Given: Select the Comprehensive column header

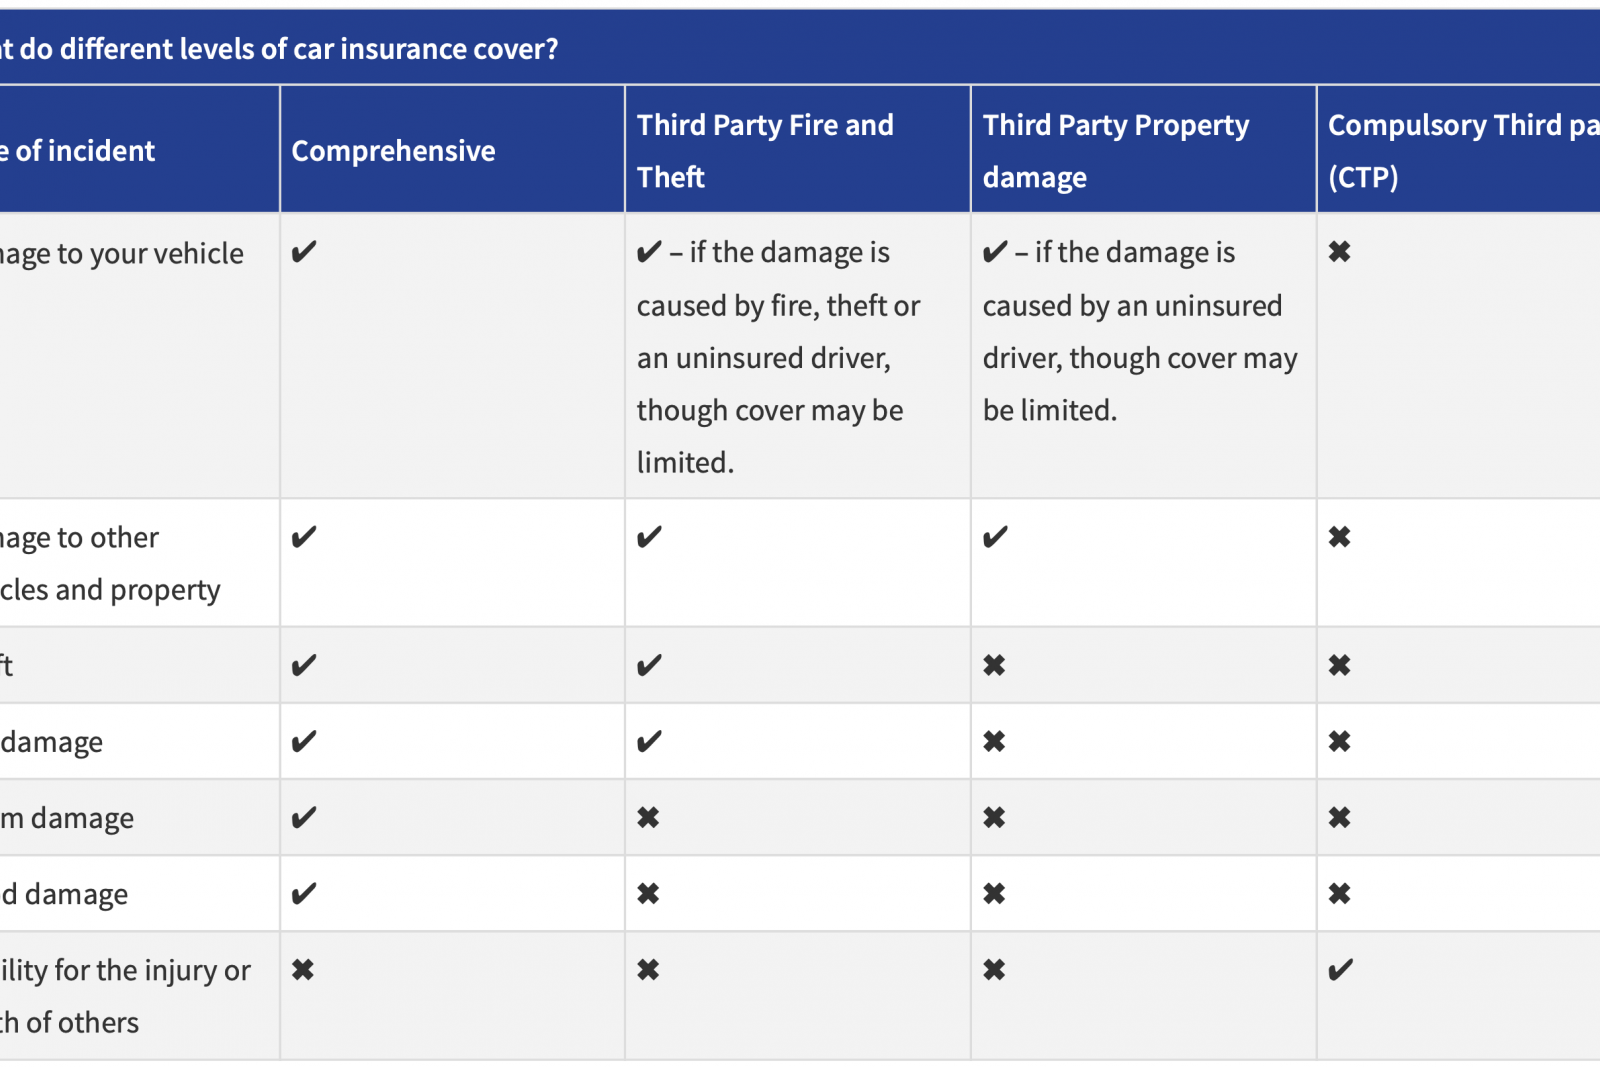Looking at the screenshot, I should [393, 151].
